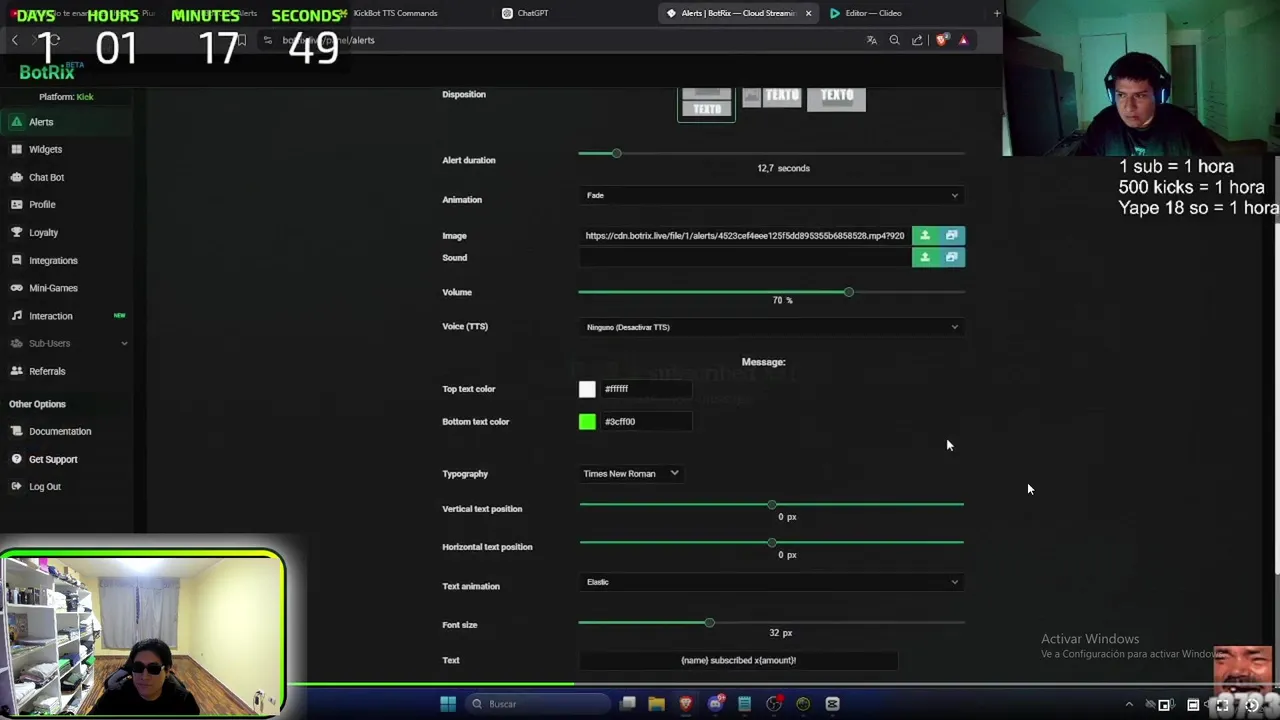Click the Documentation link
The height and width of the screenshot is (720, 1280).
(60, 431)
